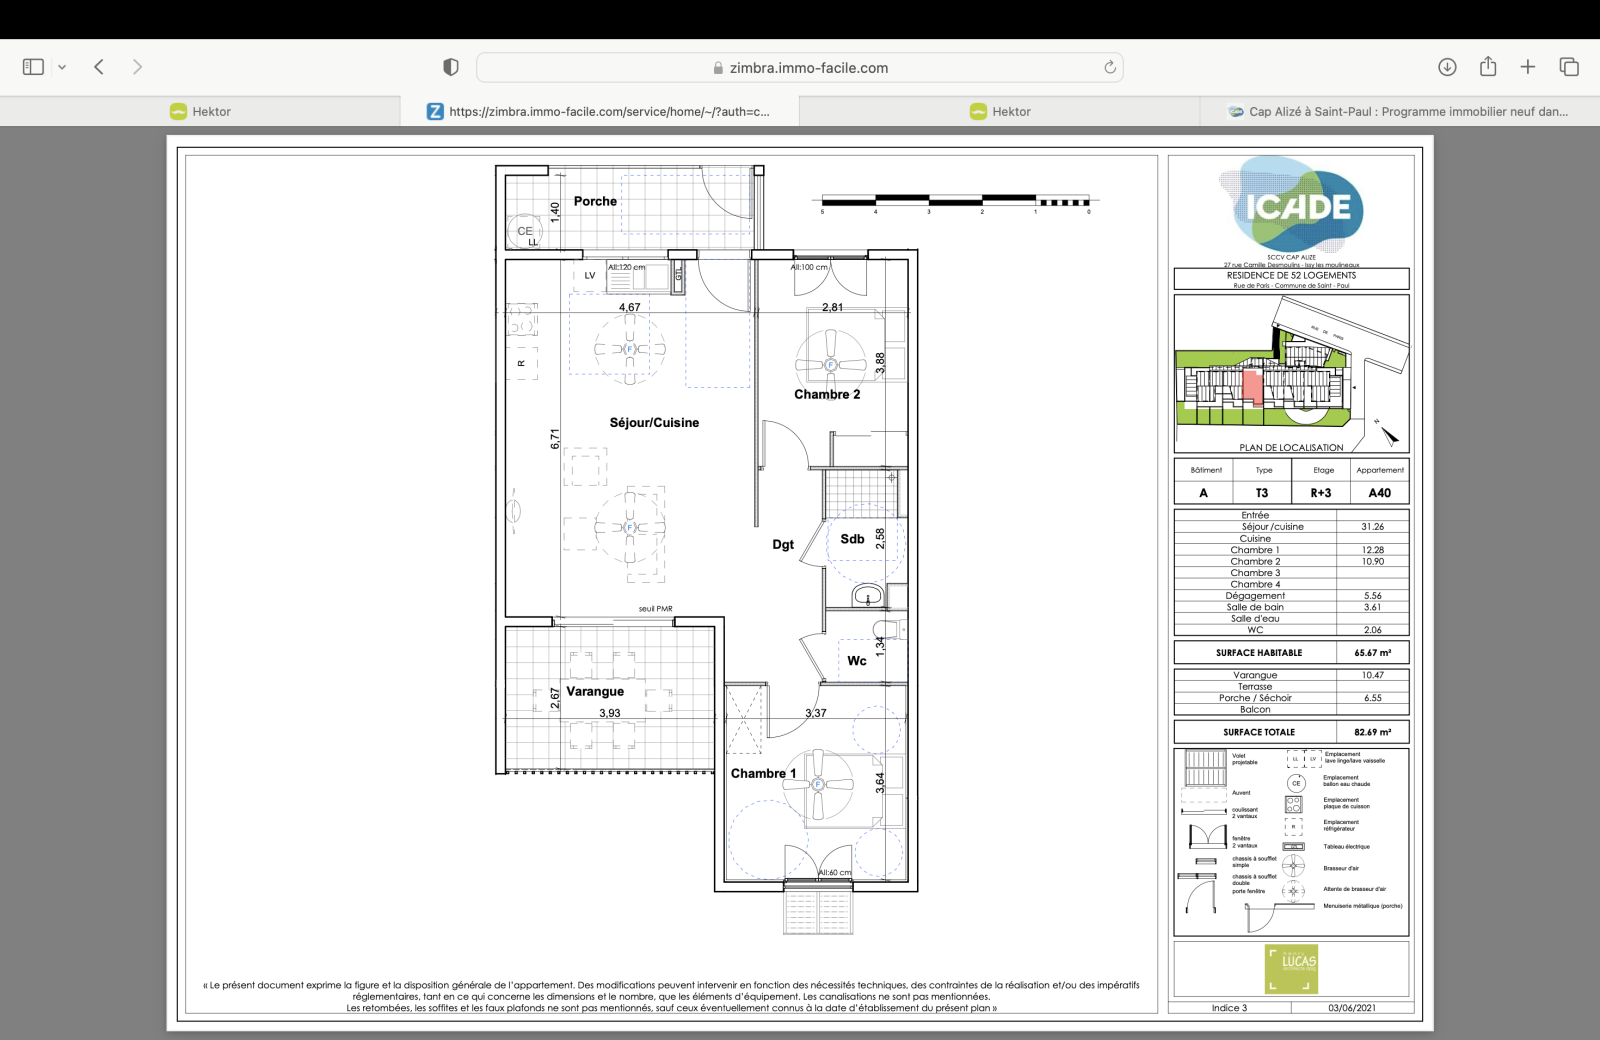Open the sidebar options dropdown chevron
Viewport: 1600px width, 1040px height.
click(x=62, y=68)
